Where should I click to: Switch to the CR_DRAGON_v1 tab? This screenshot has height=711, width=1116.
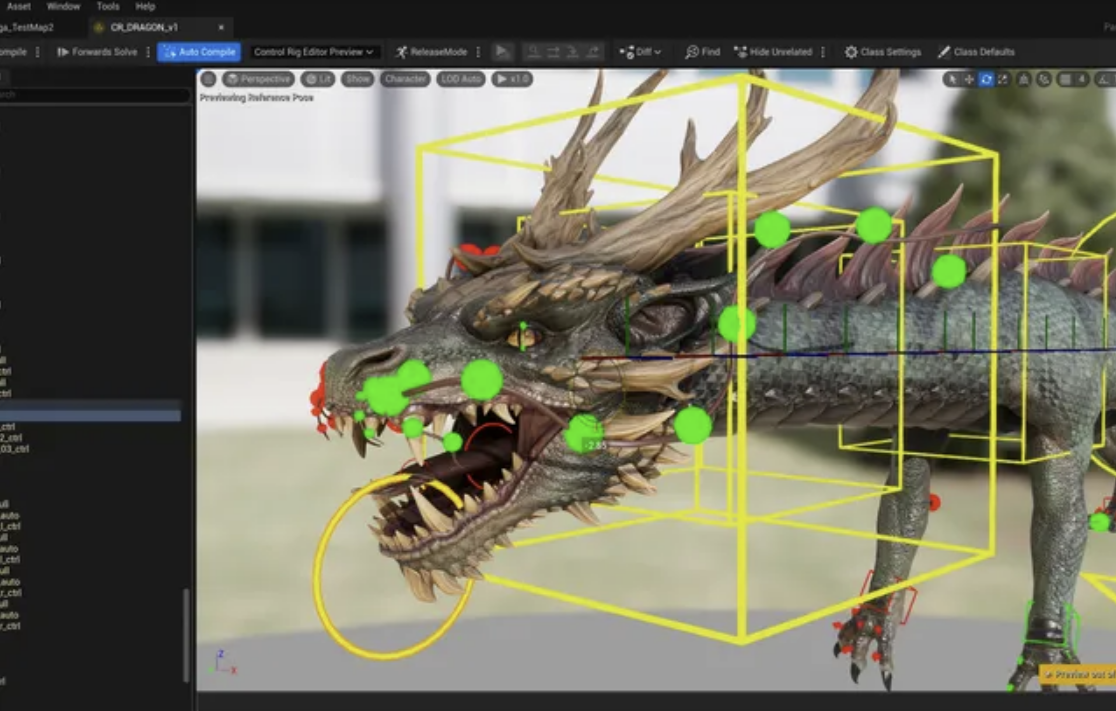coord(143,27)
